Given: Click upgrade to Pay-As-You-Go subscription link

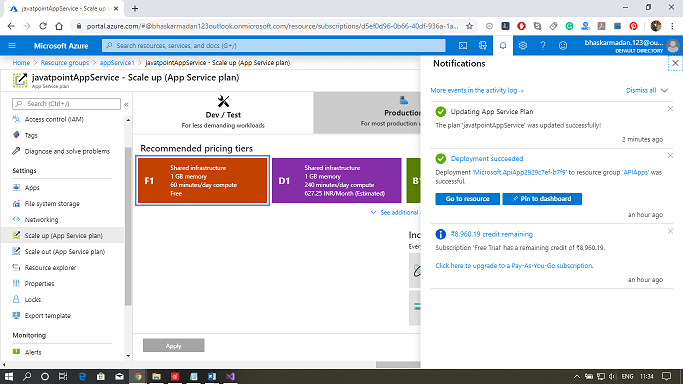Looking at the screenshot, I should coord(514,266).
